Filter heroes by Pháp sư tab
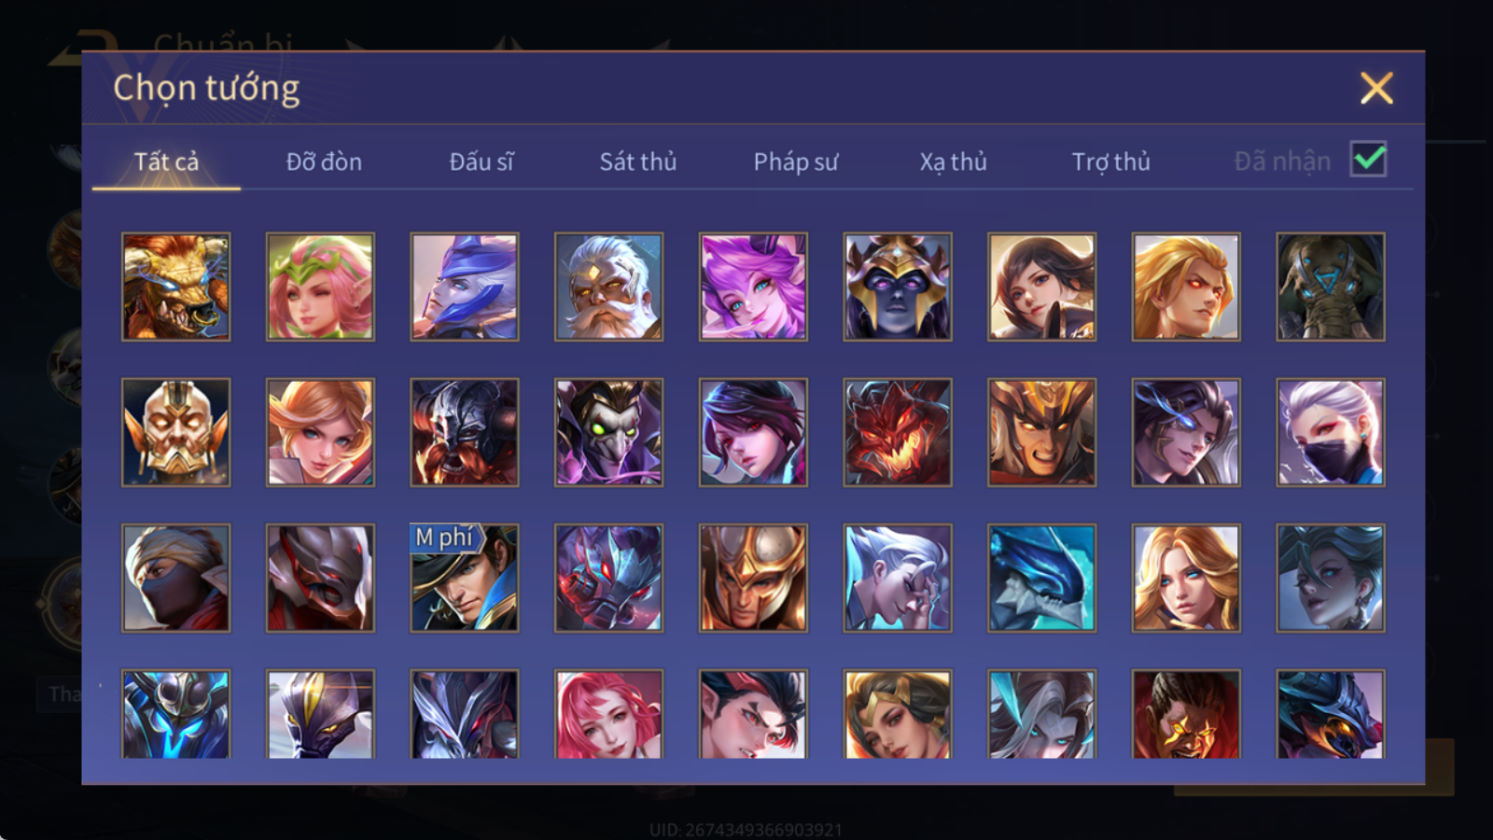 tap(796, 161)
